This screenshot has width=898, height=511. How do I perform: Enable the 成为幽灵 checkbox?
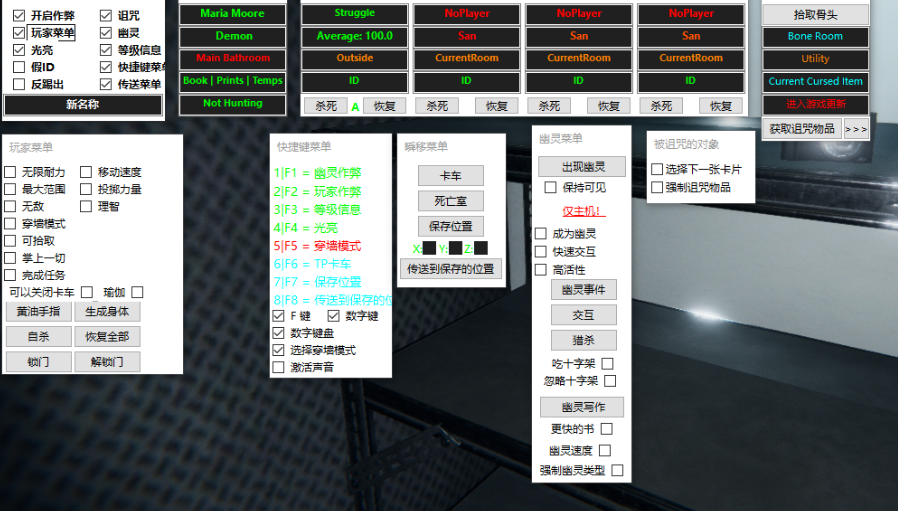[541, 234]
